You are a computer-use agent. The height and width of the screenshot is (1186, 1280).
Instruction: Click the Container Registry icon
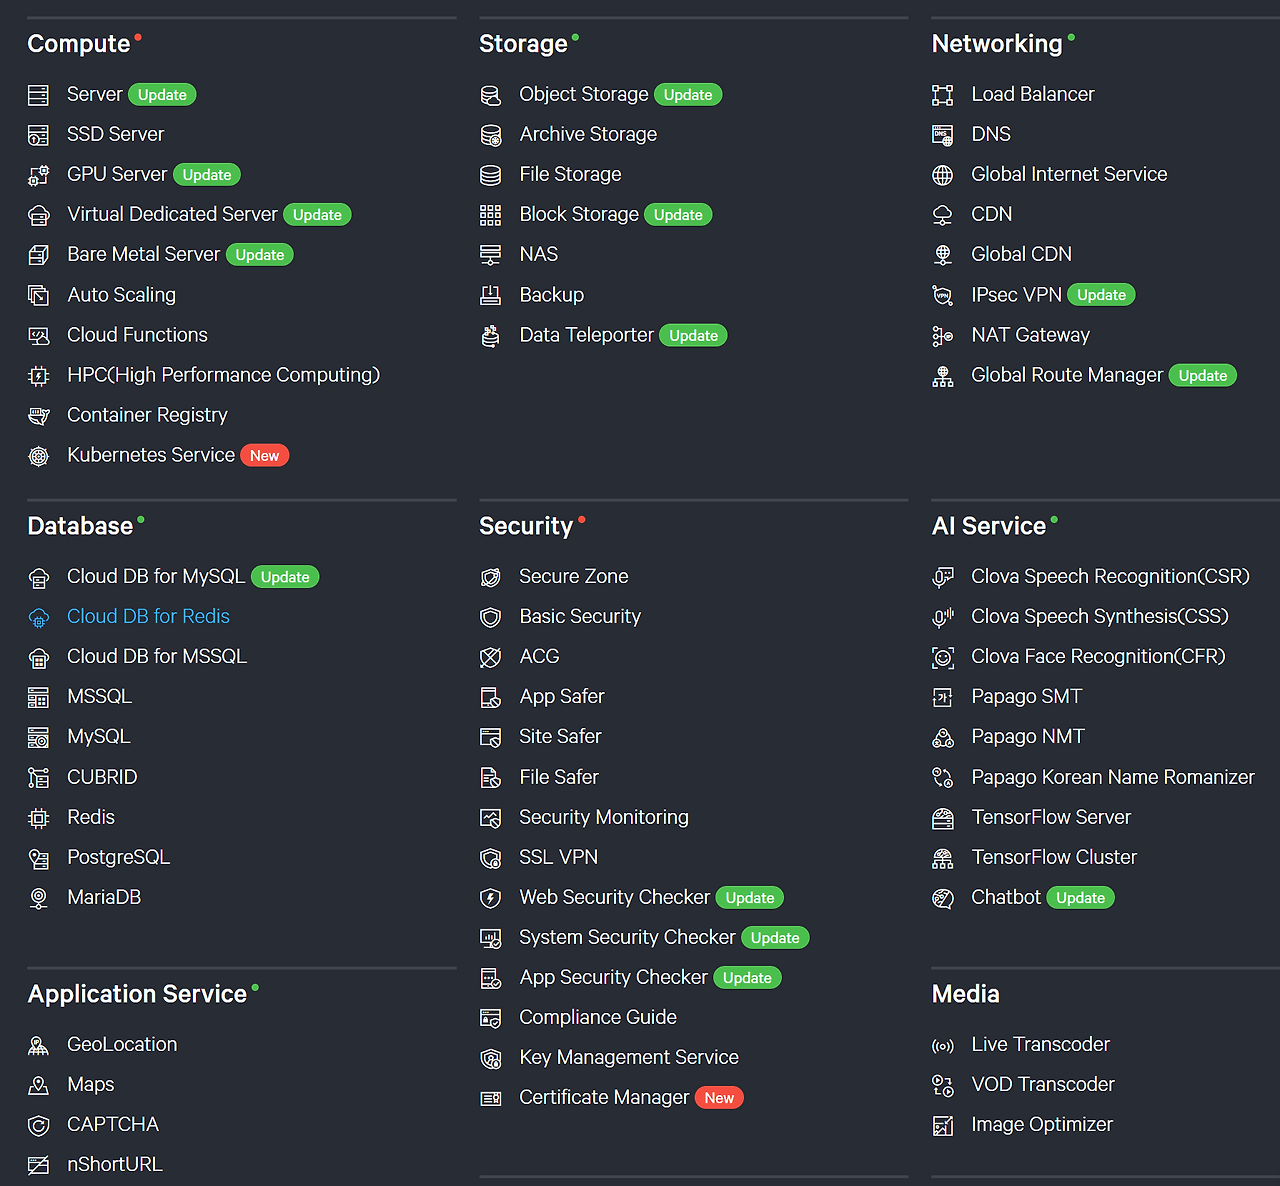click(x=38, y=415)
